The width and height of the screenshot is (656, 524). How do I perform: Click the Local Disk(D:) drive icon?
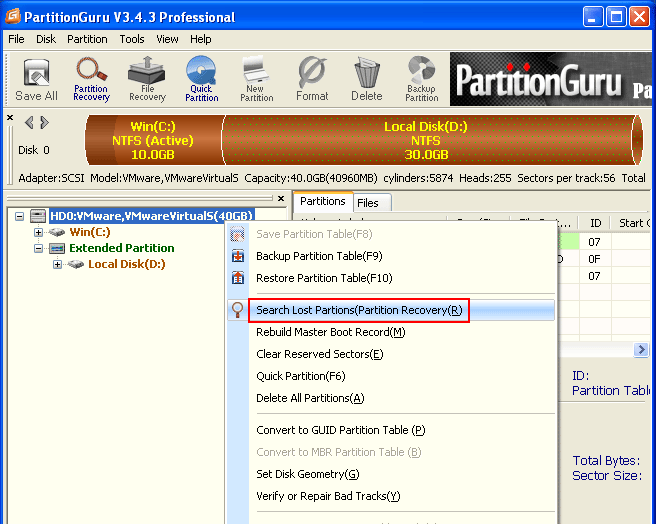(76, 264)
